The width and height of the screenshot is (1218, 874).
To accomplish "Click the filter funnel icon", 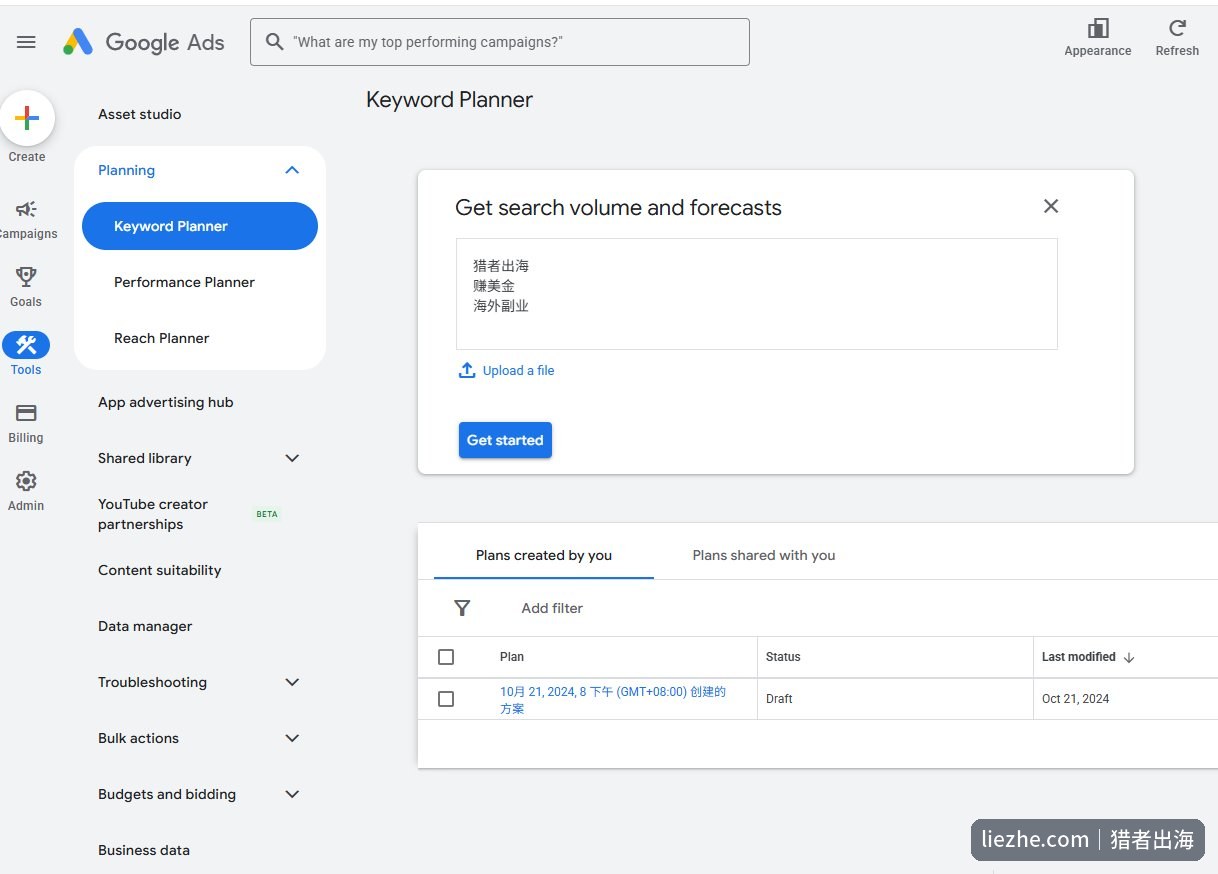I will tap(462, 608).
